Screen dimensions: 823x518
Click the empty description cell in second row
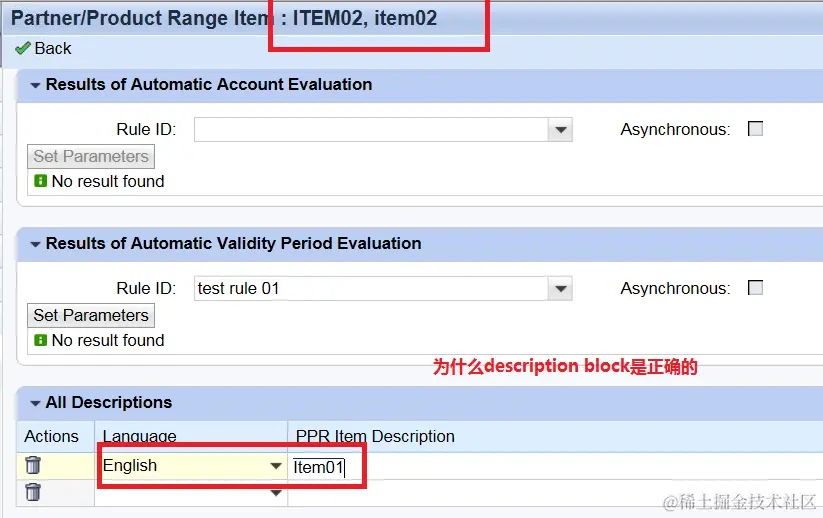(555, 493)
